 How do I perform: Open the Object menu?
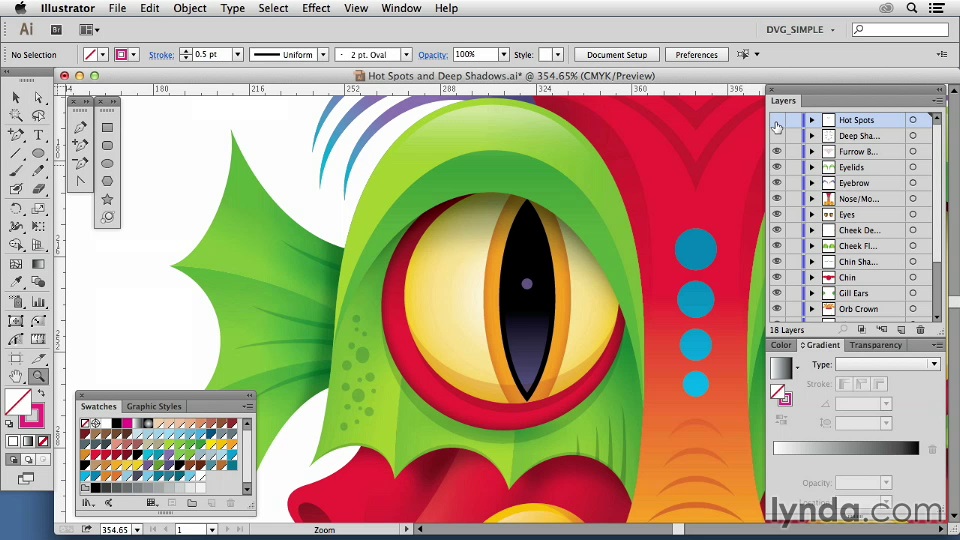(x=190, y=8)
